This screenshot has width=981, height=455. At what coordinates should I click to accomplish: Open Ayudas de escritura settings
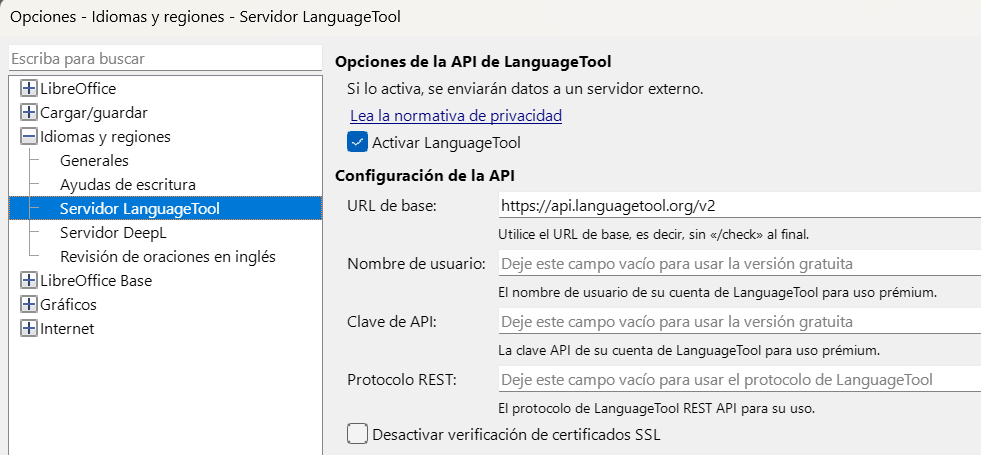pos(127,184)
